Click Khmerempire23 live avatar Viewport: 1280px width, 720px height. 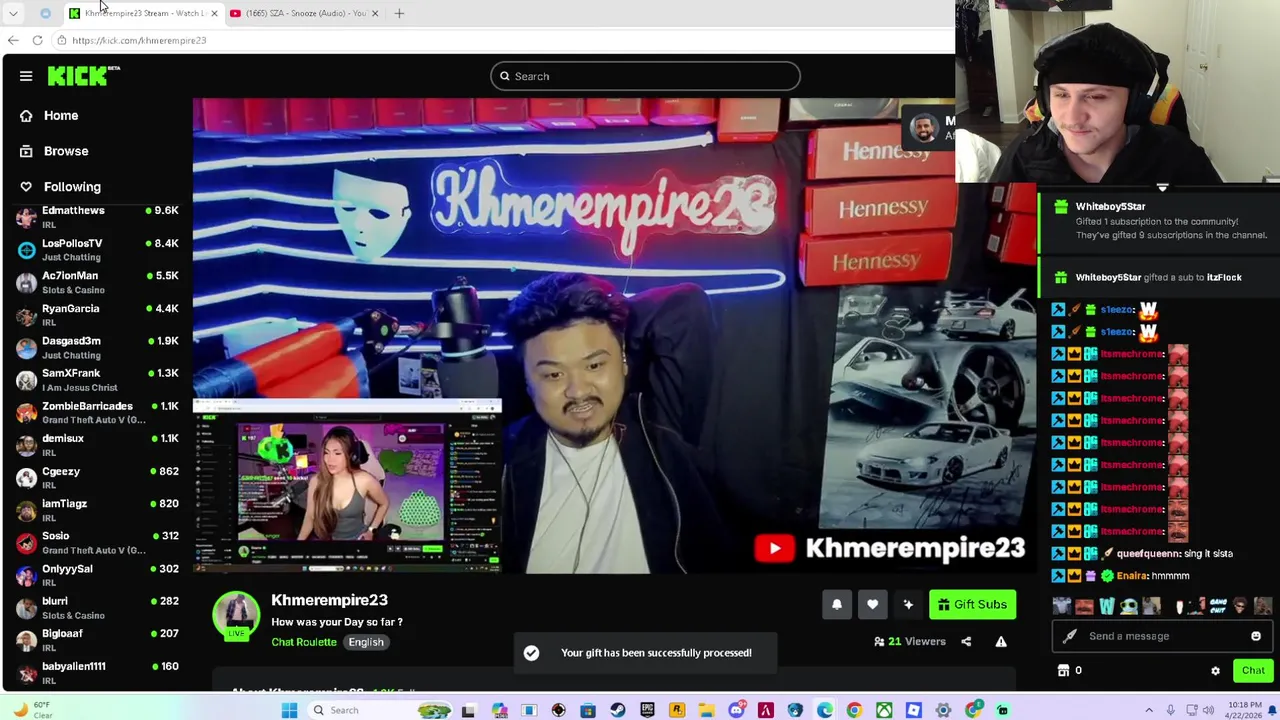tap(236, 615)
